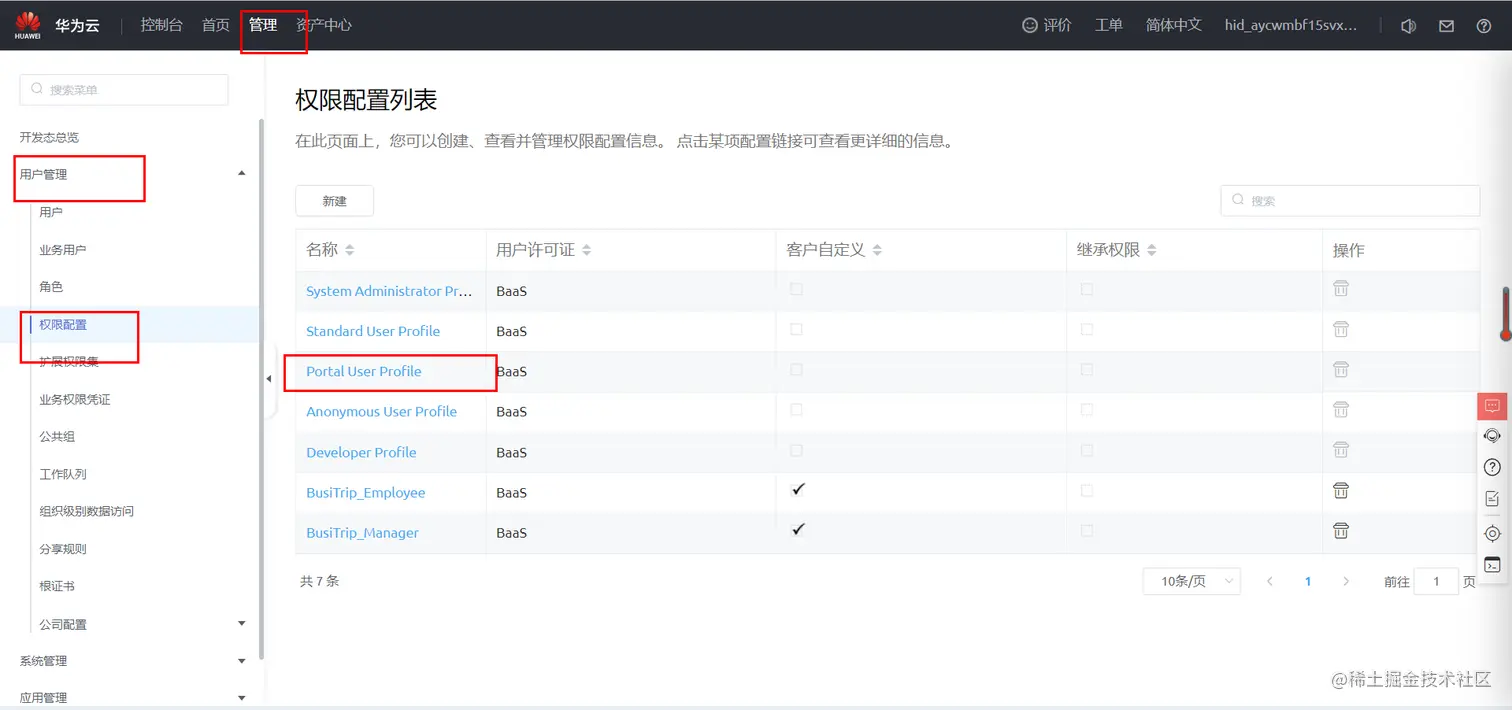Viewport: 1512px width, 710px height.
Task: Open the Anonymous User Profile link
Action: 381,411
